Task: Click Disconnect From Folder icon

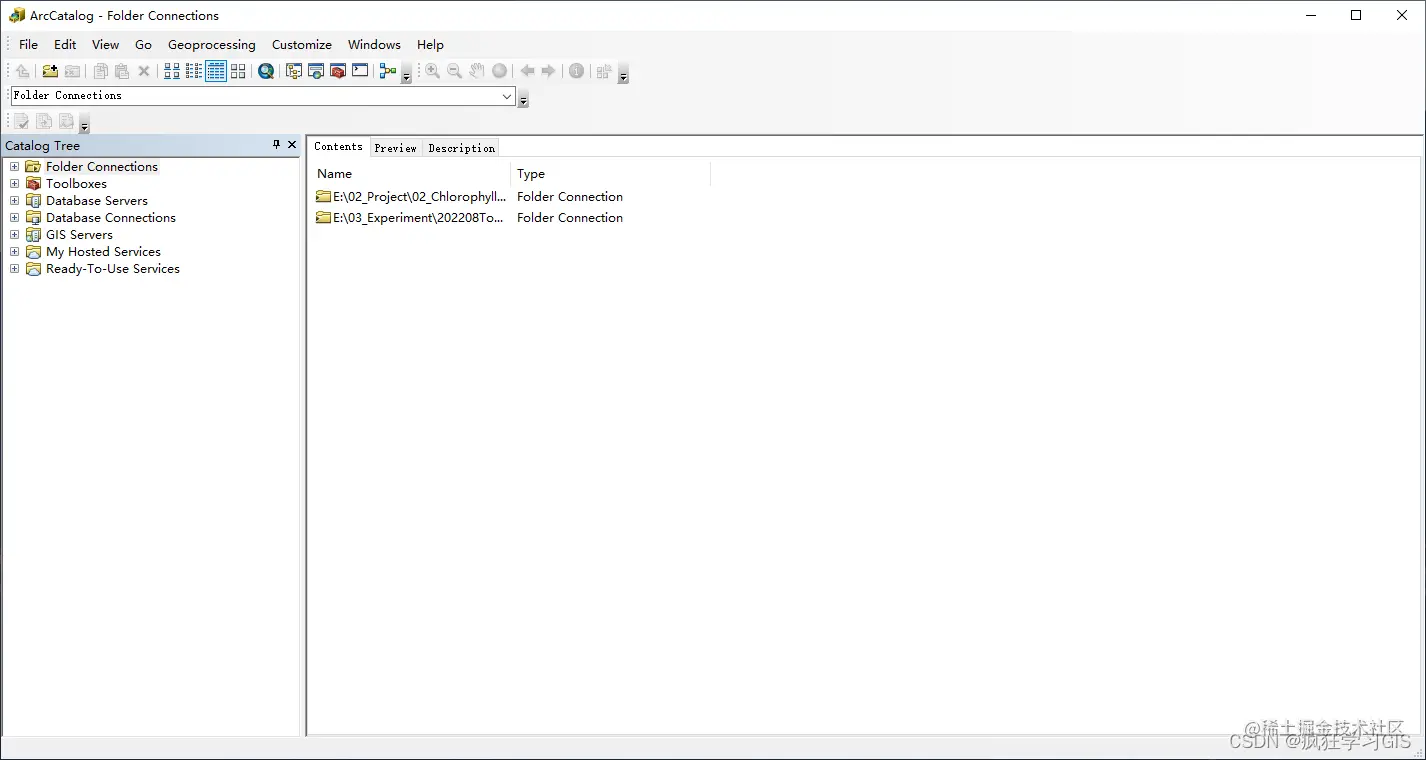Action: pyautogui.click(x=72, y=71)
